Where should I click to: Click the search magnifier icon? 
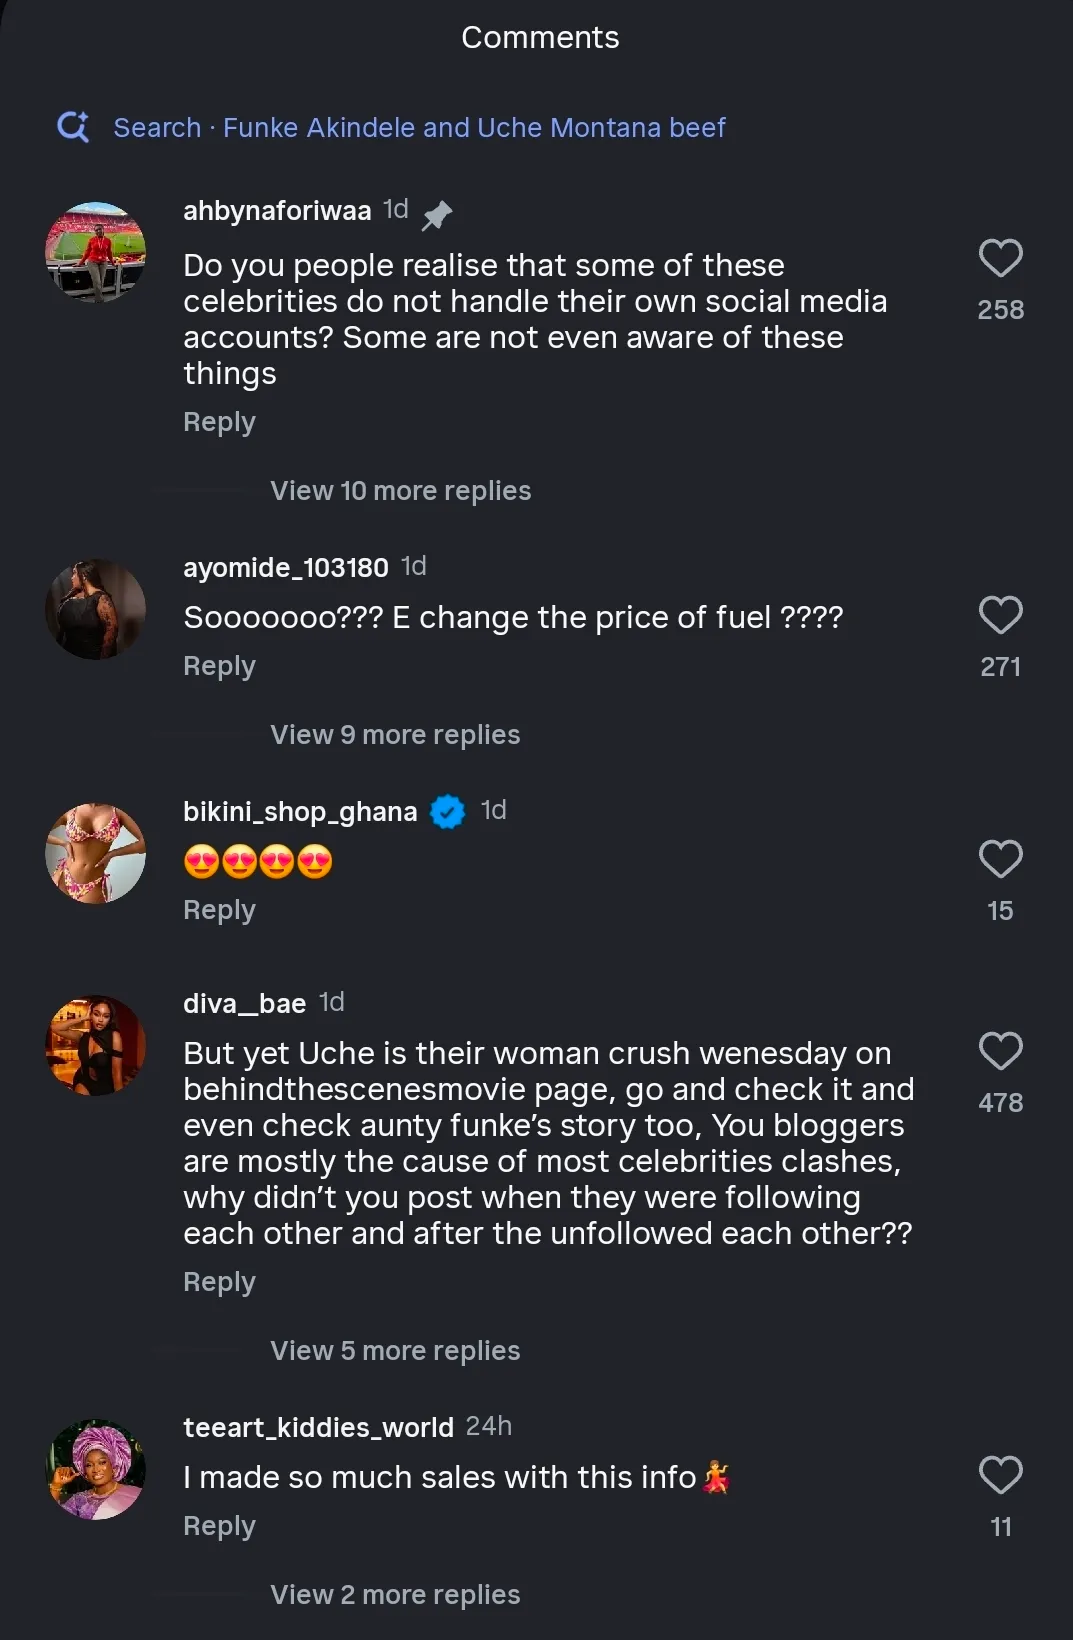73,127
